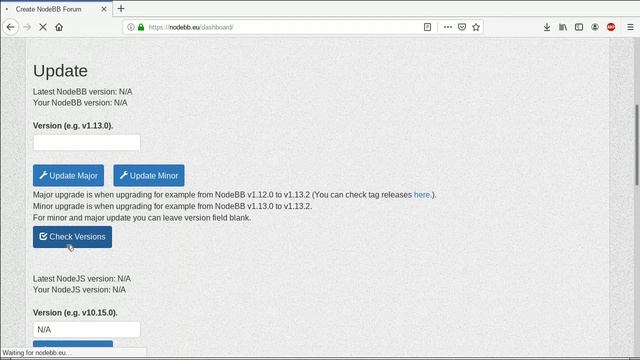Close the Create NodeBB Forum tab

tap(104, 9)
